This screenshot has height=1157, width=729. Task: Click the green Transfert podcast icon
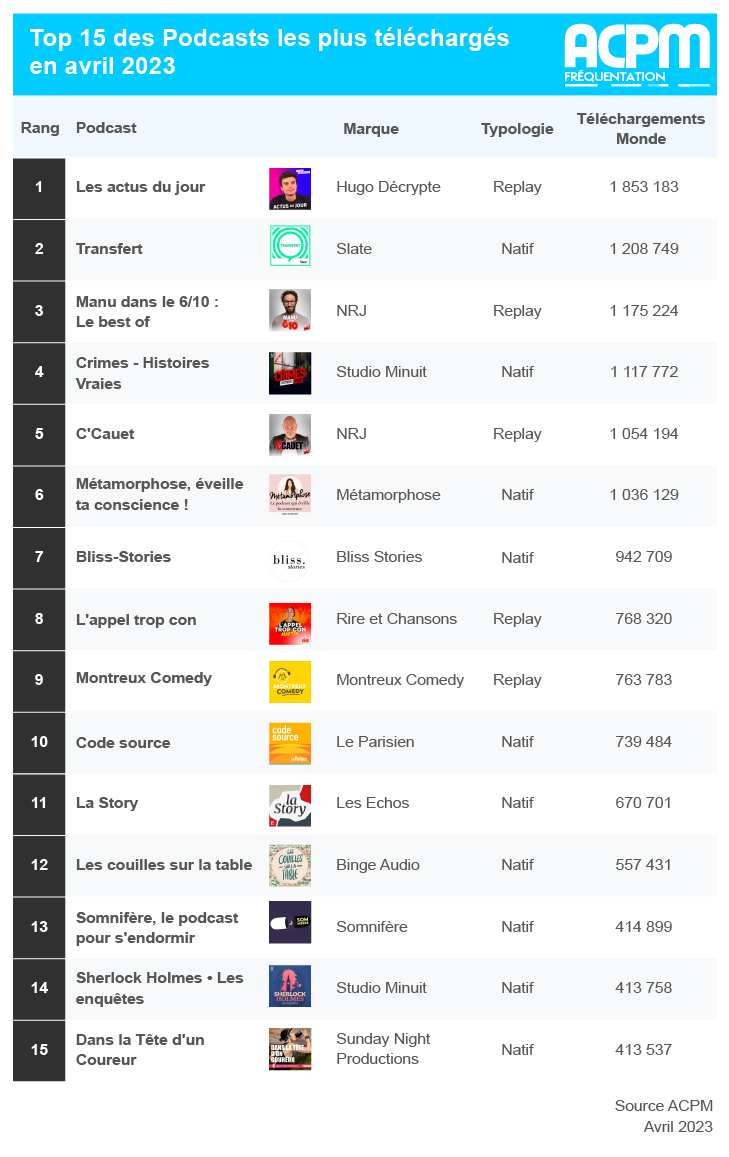tap(290, 246)
